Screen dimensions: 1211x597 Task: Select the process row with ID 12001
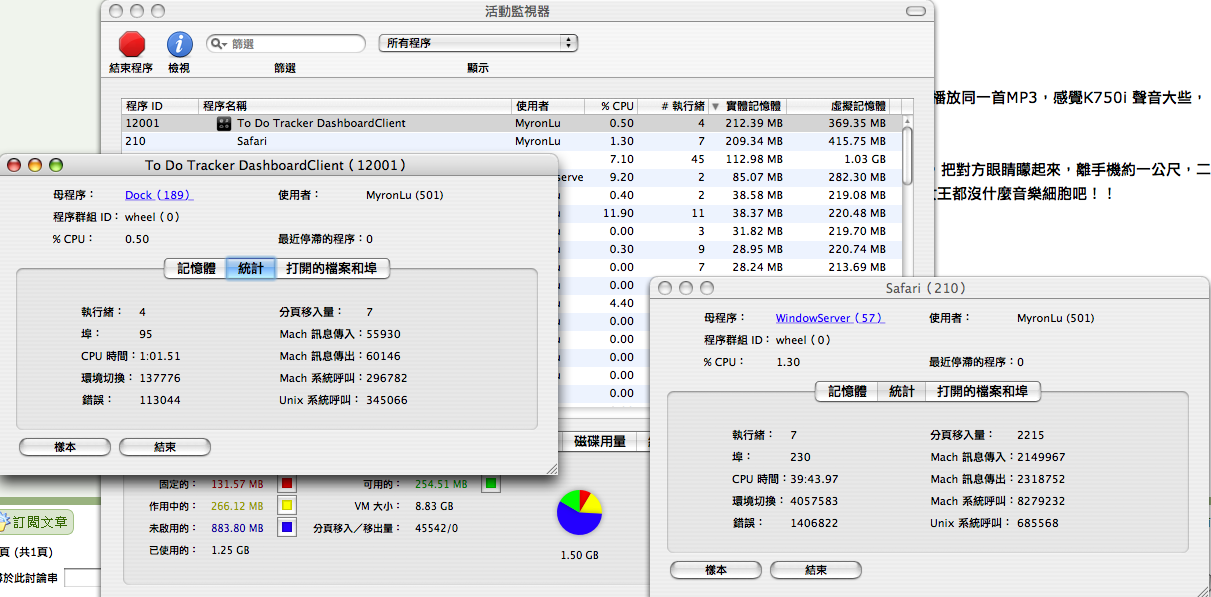pos(512,123)
